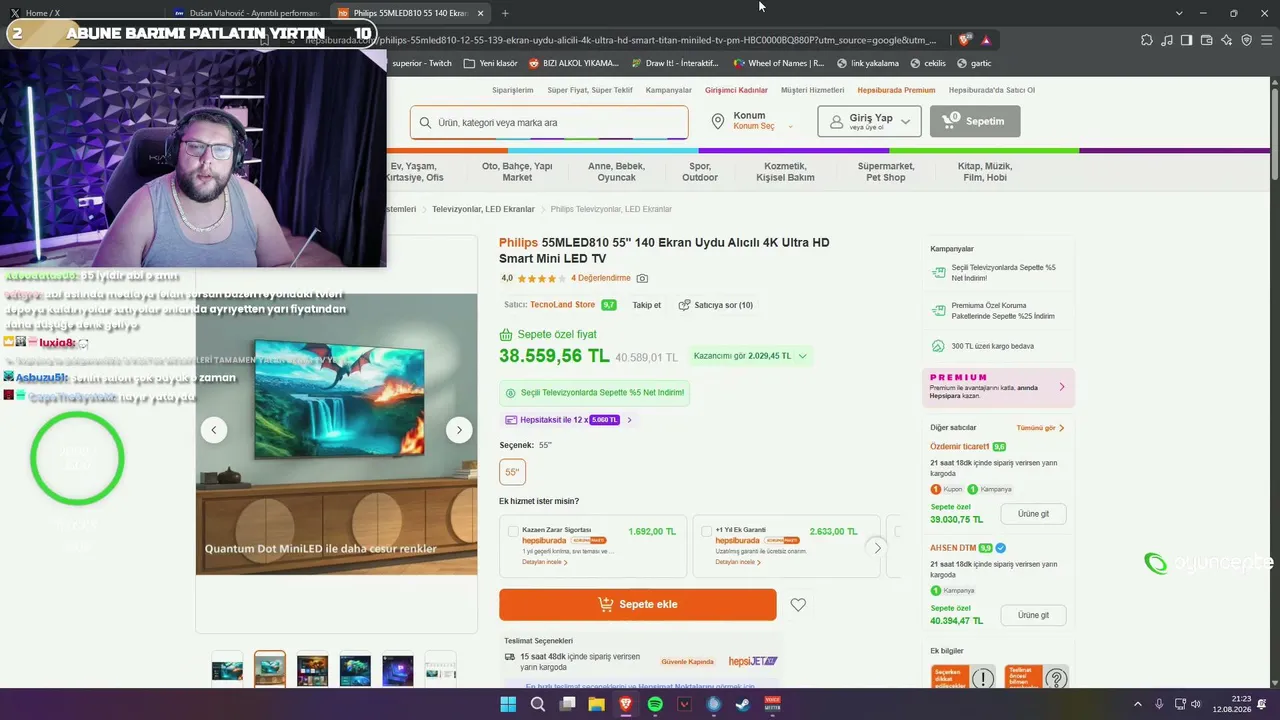The image size is (1280, 720).
Task: Open the browser hamburger menu
Action: 1266,40
